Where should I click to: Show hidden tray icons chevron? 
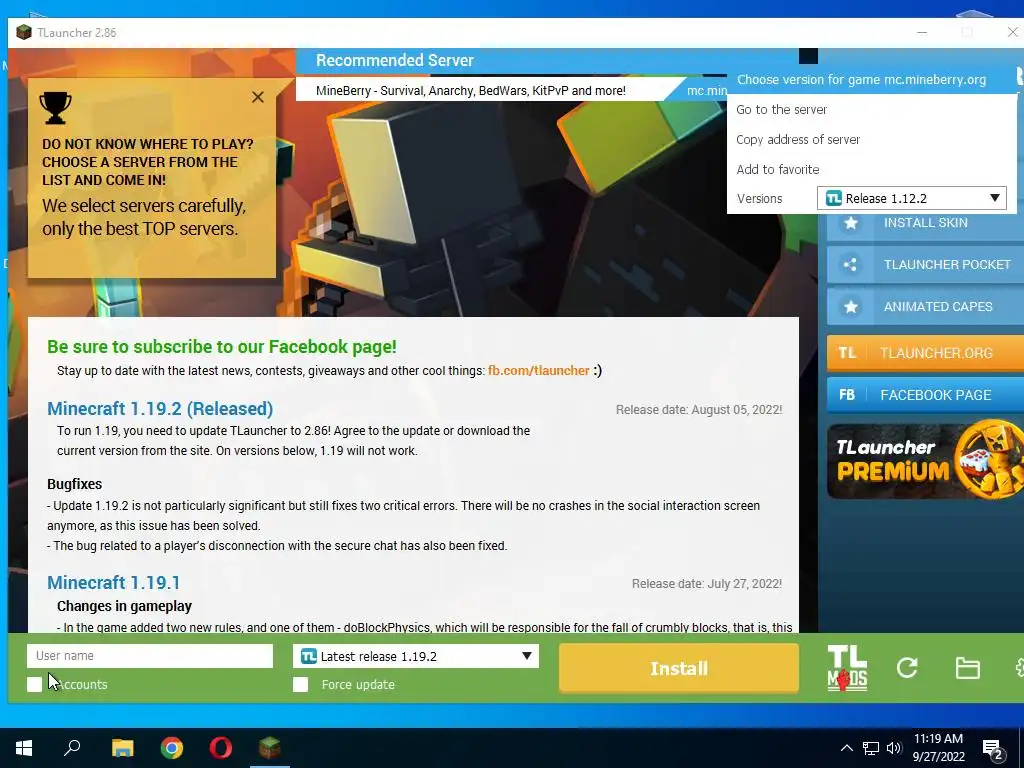click(846, 748)
